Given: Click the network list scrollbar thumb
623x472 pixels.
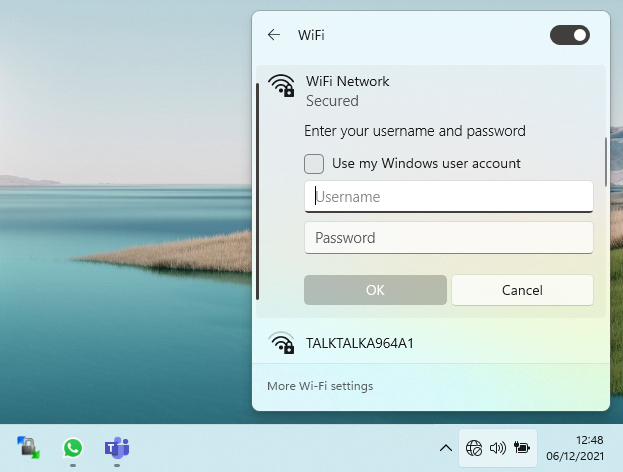Looking at the screenshot, I should pos(606,162).
